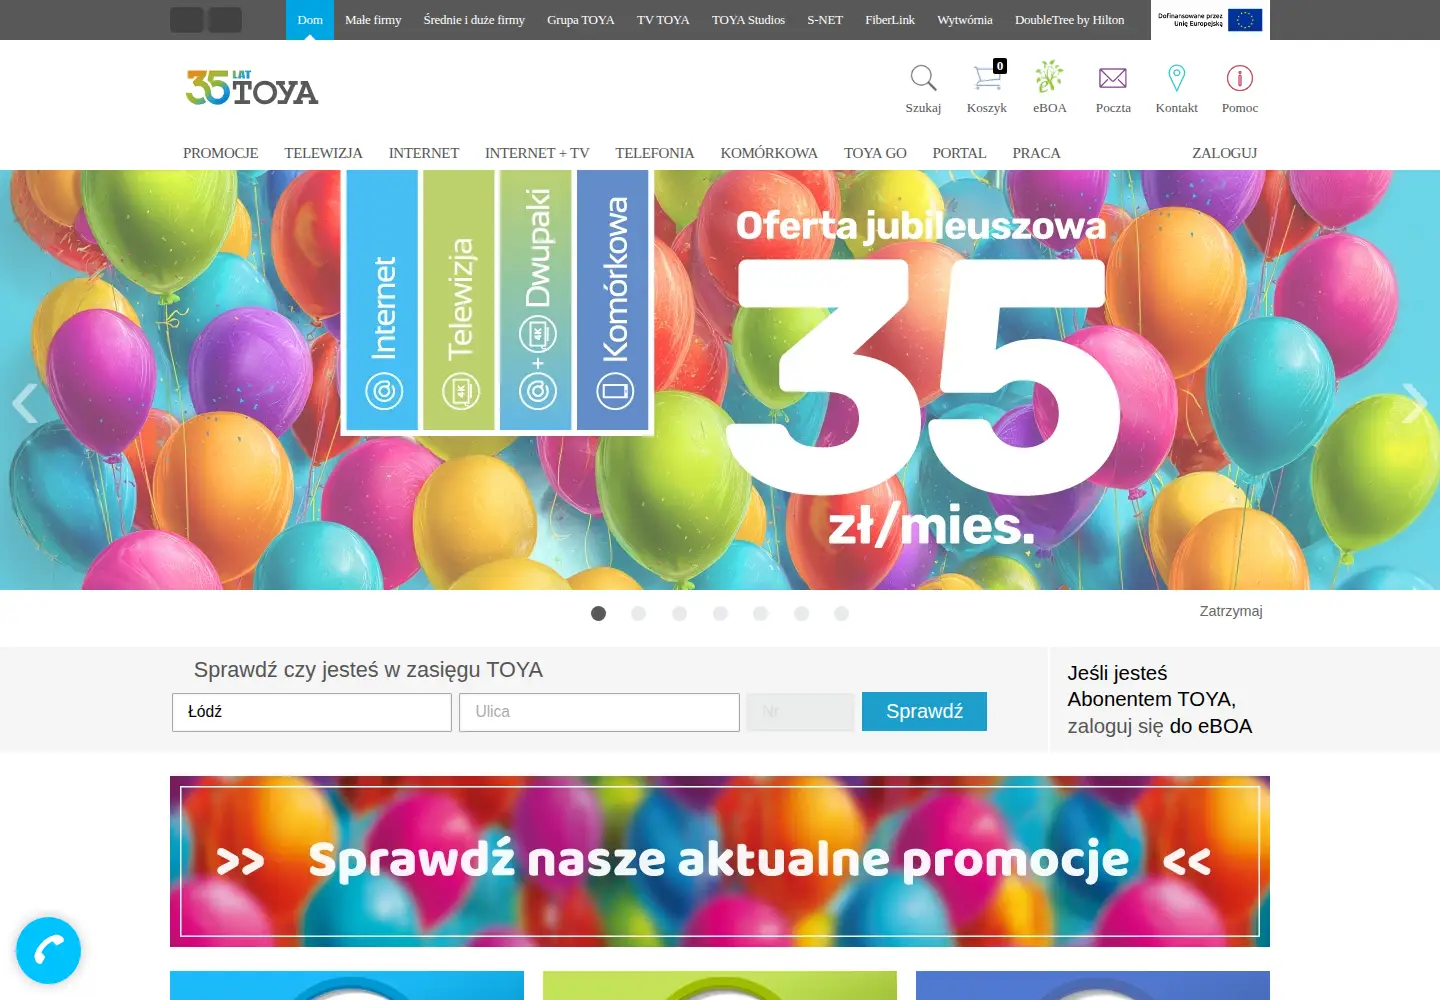Open the TELEWIZJA menu
Screen dimensions: 1440x1000
(323, 153)
